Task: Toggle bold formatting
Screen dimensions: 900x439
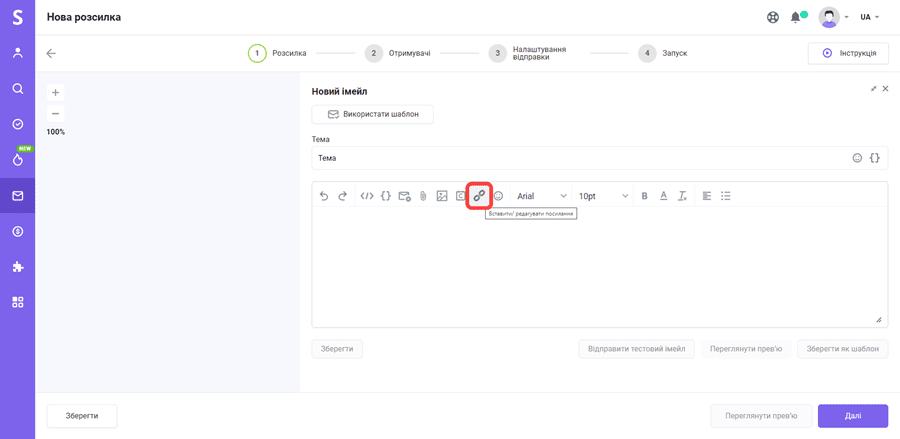Action: [644, 196]
